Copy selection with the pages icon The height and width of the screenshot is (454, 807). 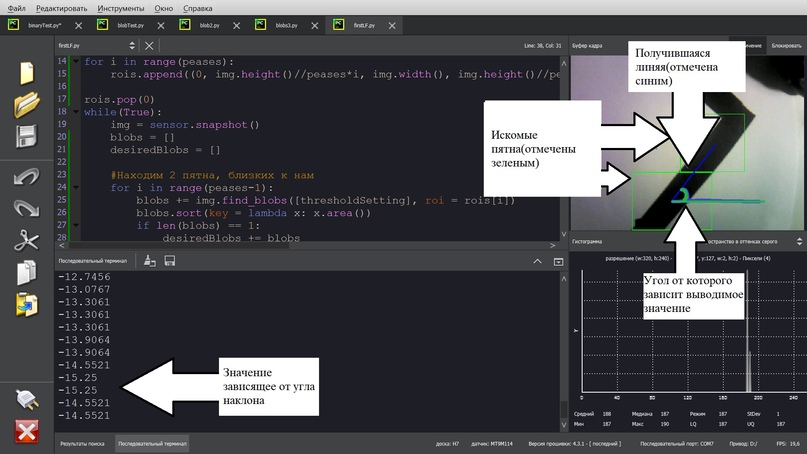point(26,272)
